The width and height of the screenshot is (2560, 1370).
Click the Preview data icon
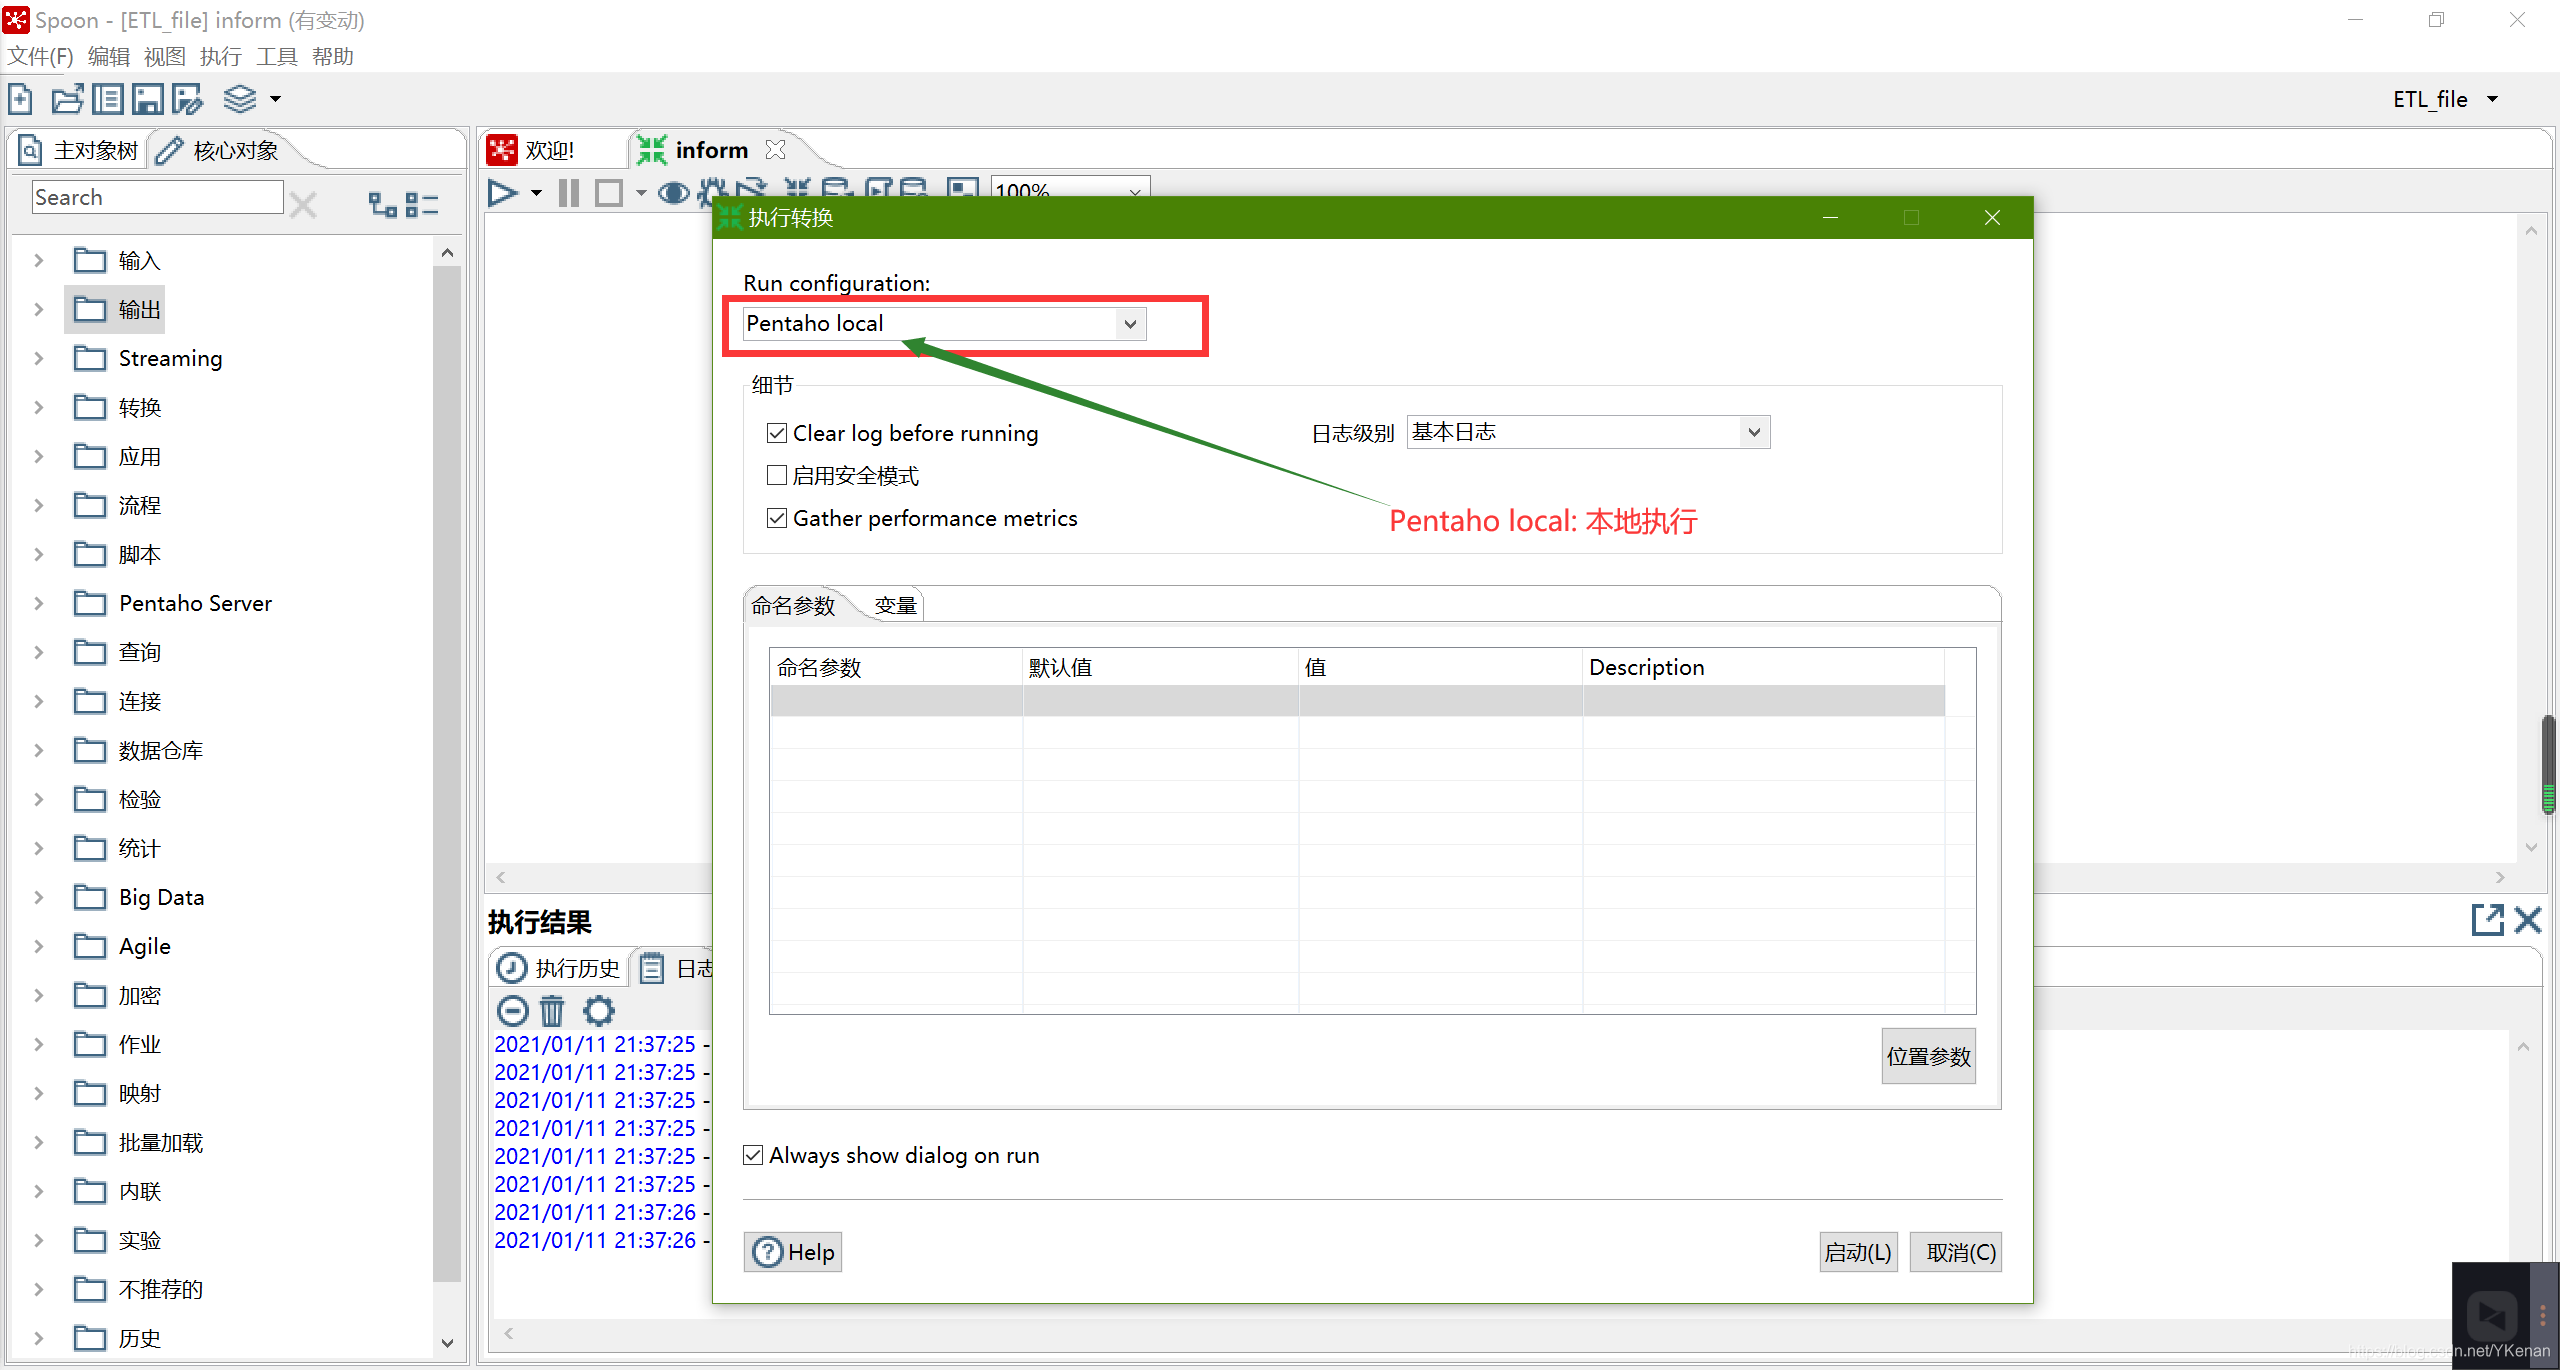coord(674,191)
